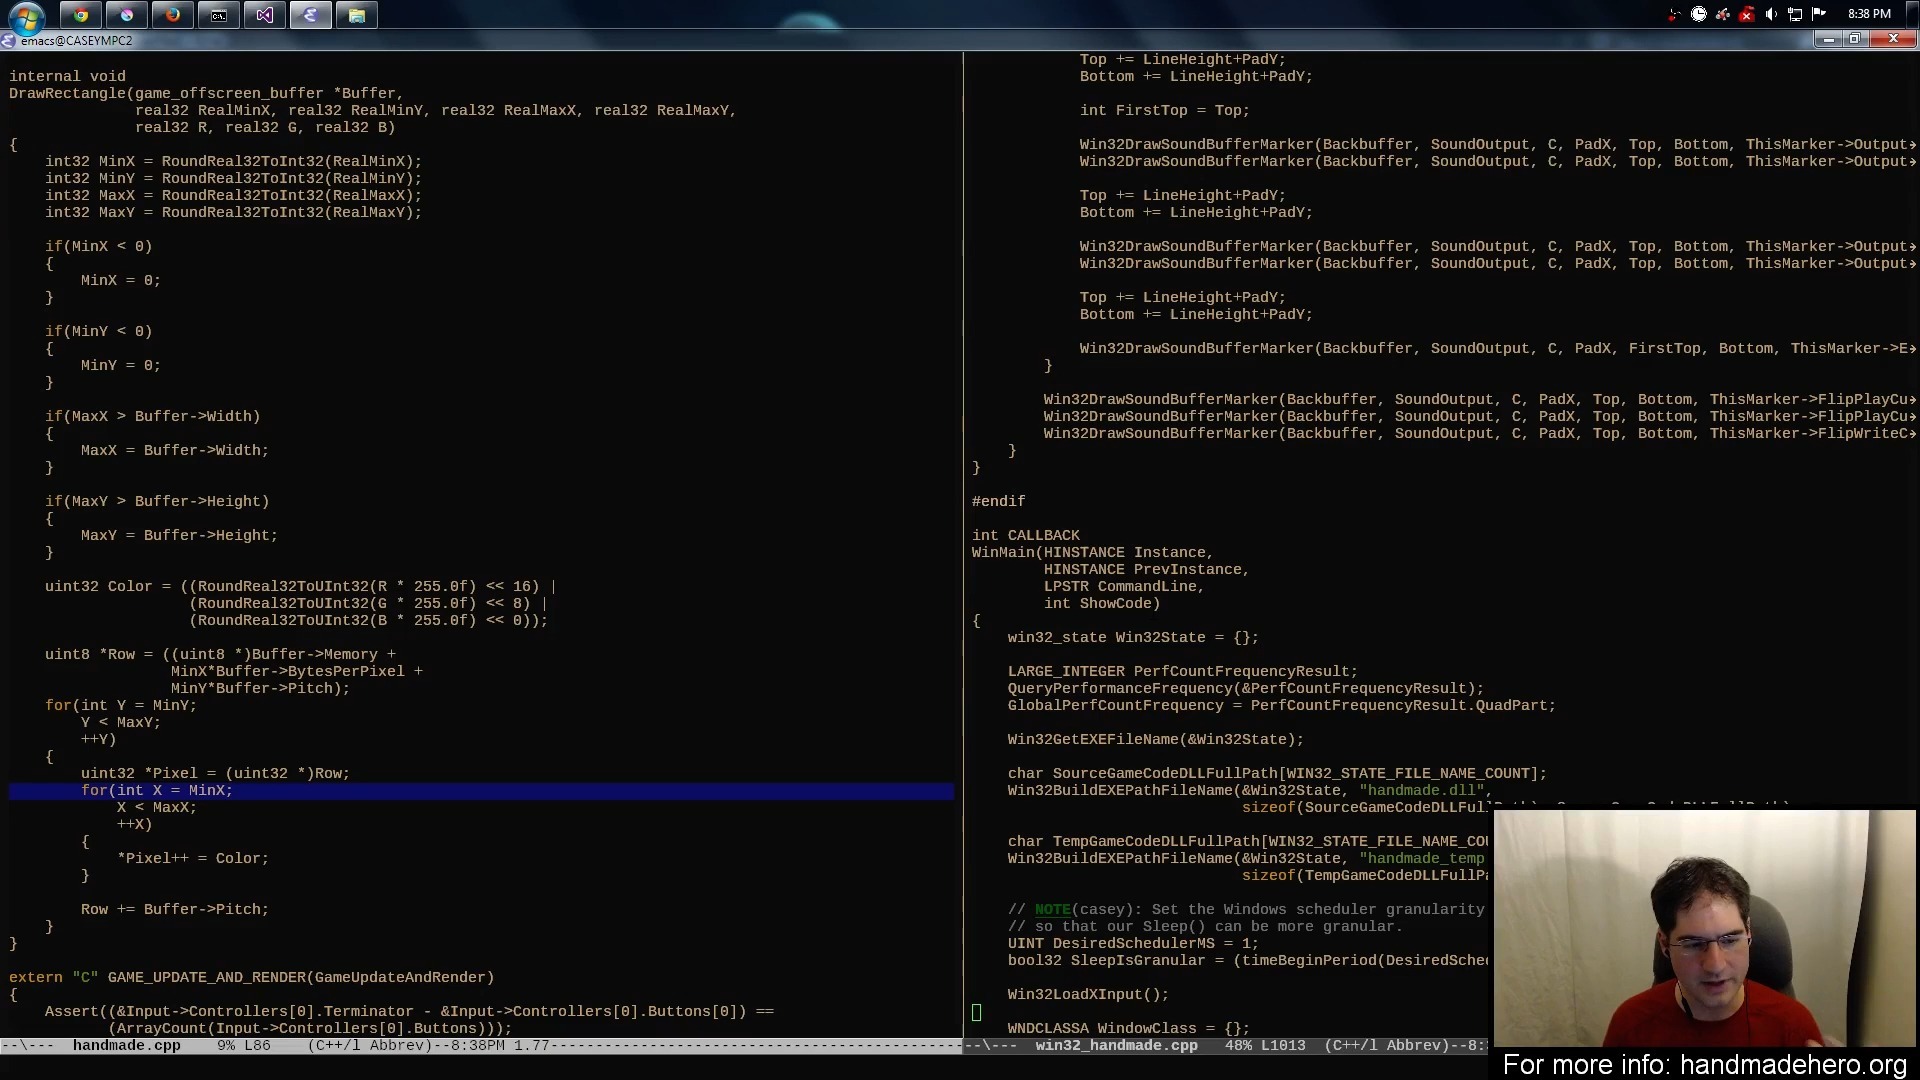The width and height of the screenshot is (1920, 1080).
Task: Click handmade.cpp buffer name in mode line
Action: [x=126, y=1046]
